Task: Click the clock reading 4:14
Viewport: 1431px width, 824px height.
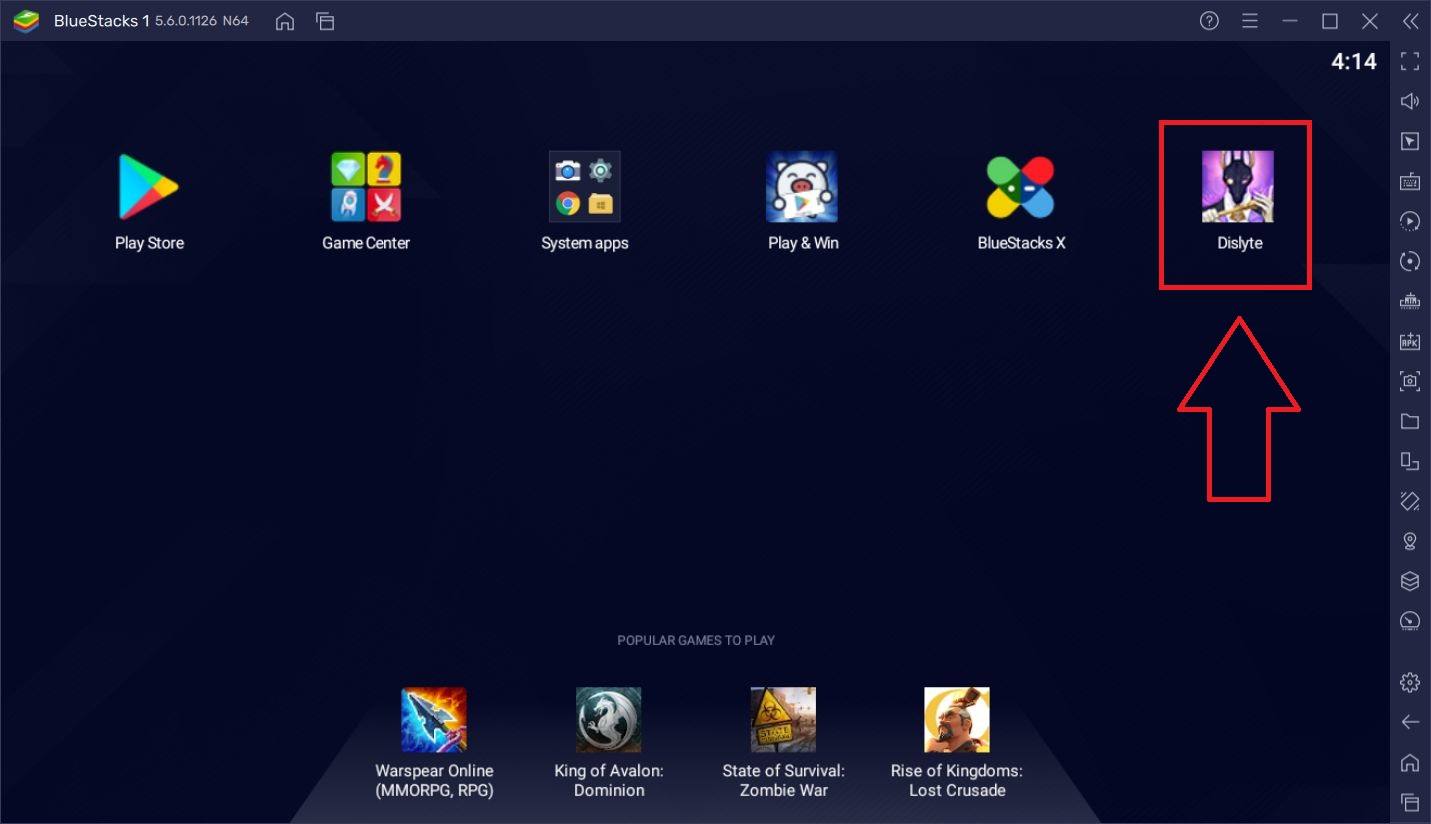Action: pos(1354,62)
